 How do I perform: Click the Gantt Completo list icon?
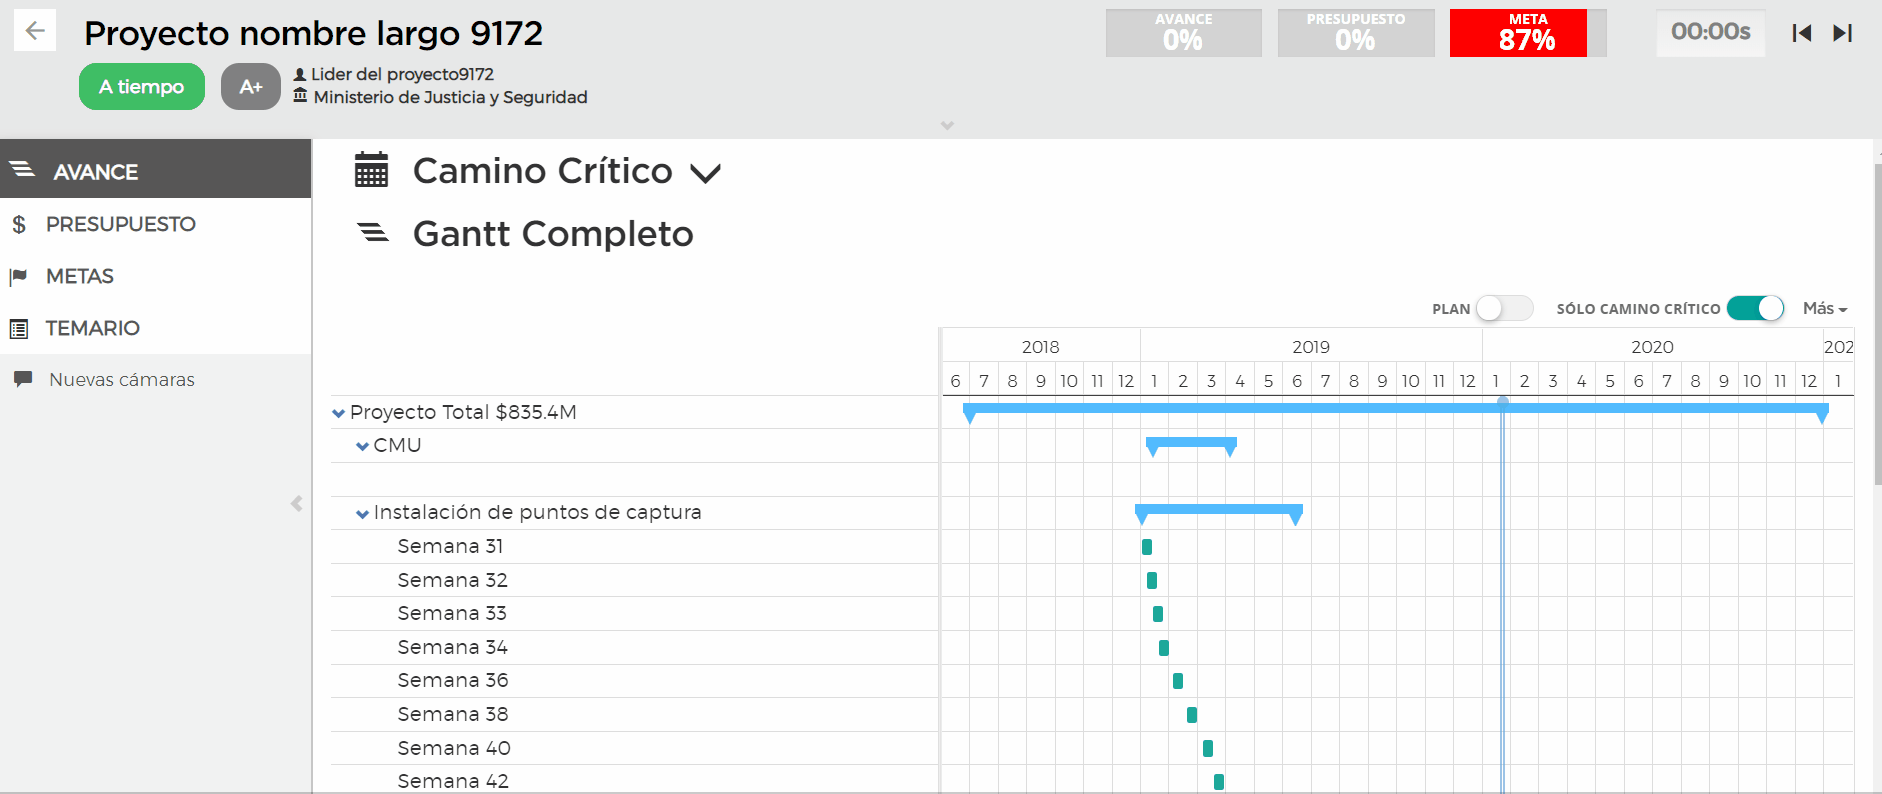pyautogui.click(x=373, y=233)
